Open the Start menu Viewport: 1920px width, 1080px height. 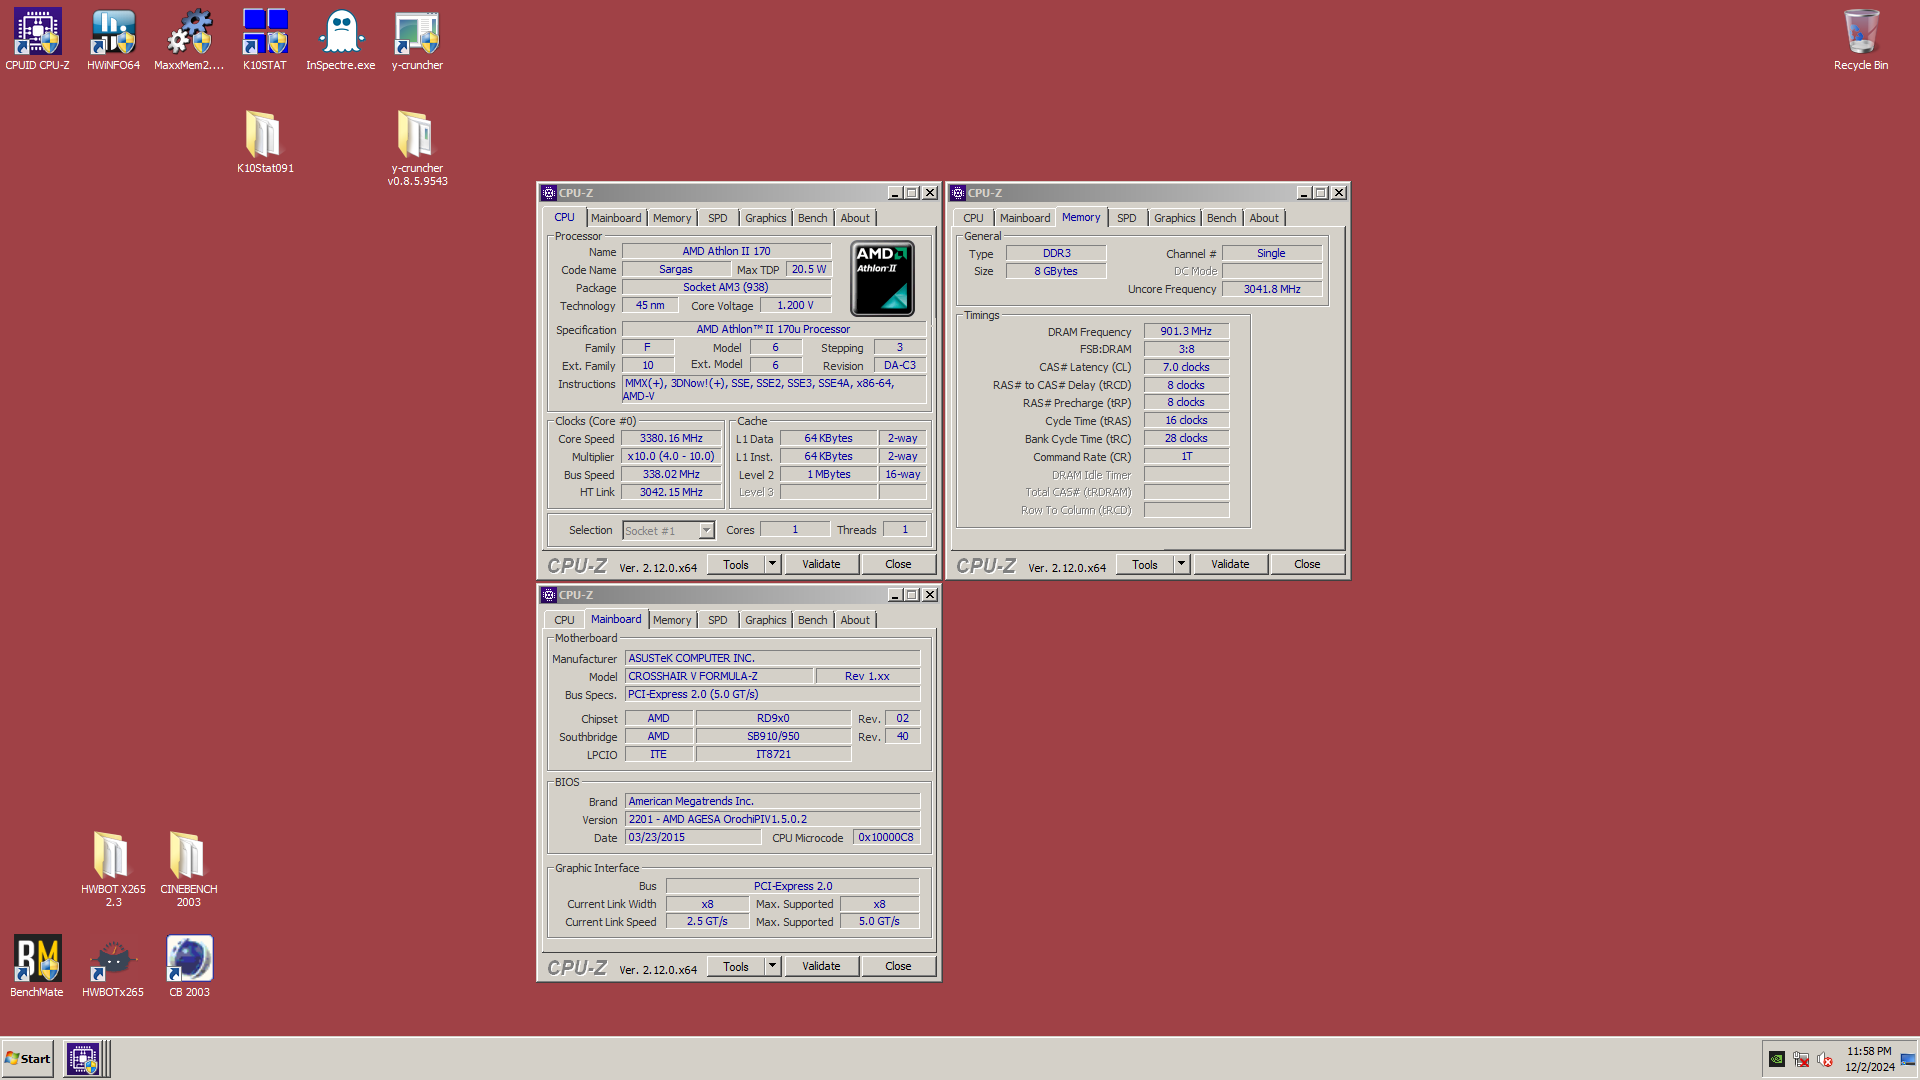click(28, 1059)
